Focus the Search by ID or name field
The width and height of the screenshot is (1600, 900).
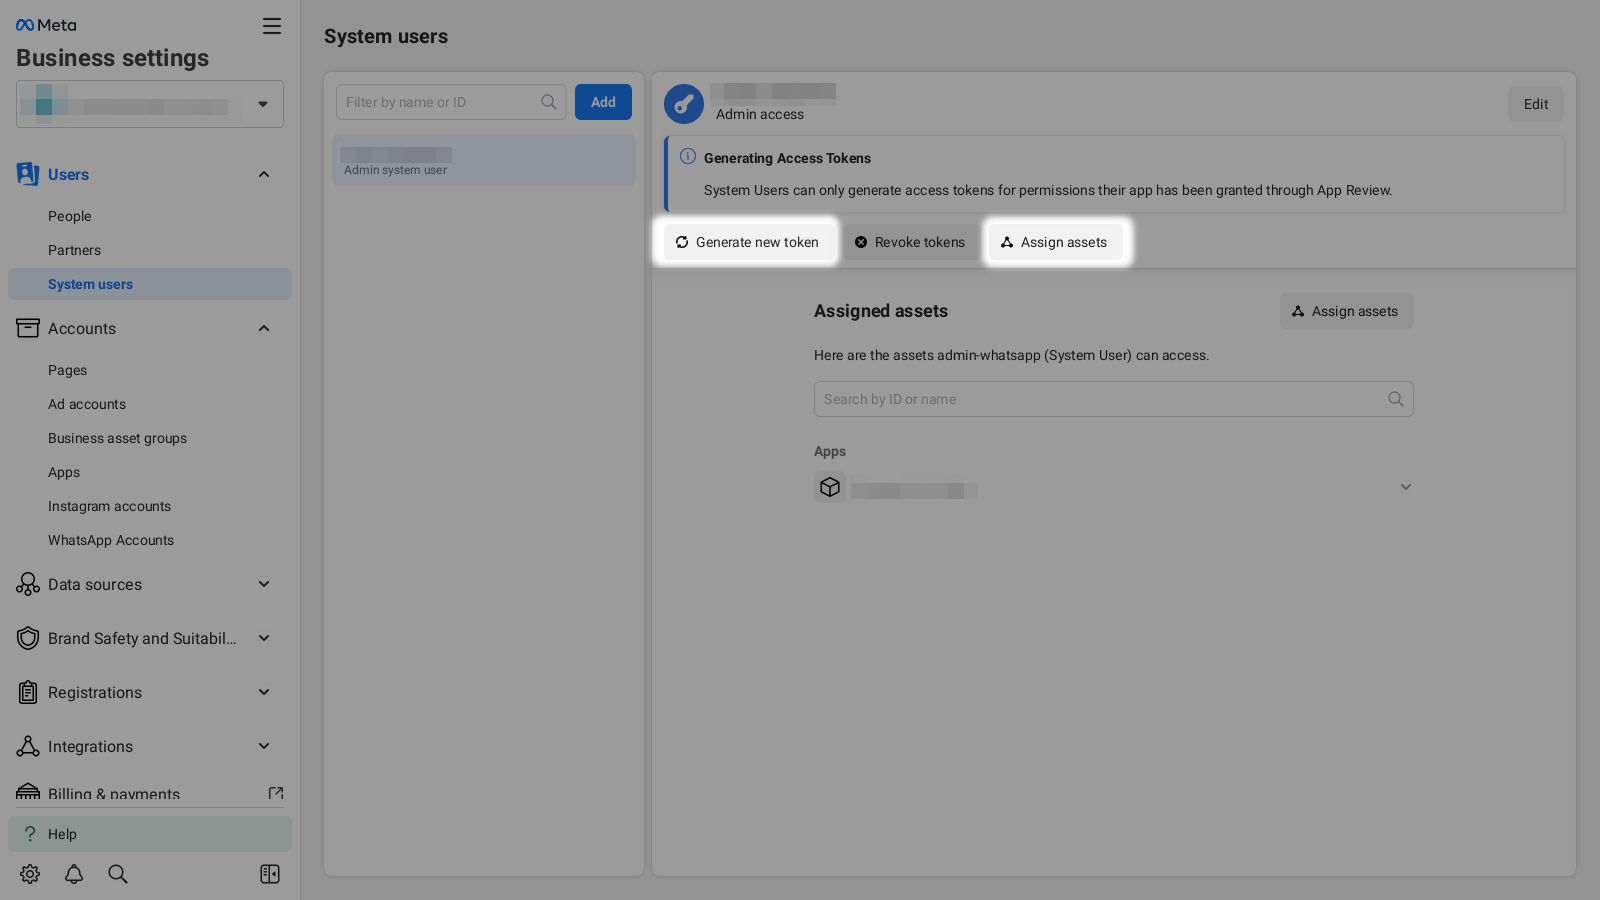[1114, 399]
